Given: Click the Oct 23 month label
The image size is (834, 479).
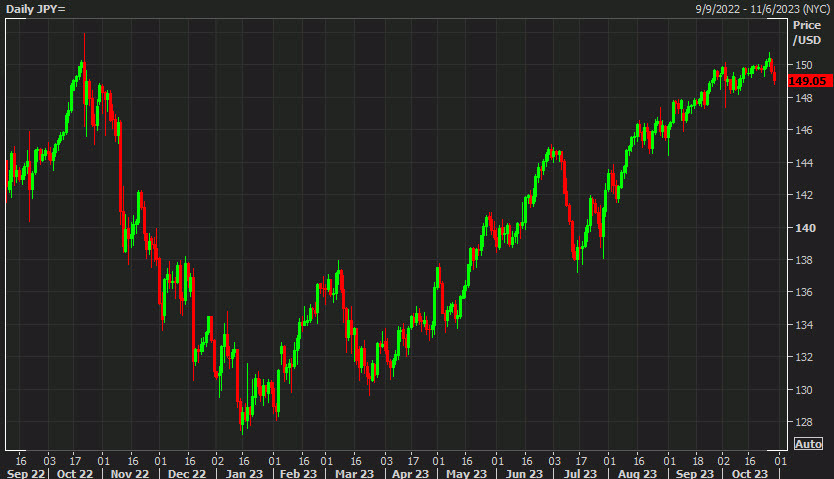Looking at the screenshot, I should pyautogui.click(x=749, y=473).
